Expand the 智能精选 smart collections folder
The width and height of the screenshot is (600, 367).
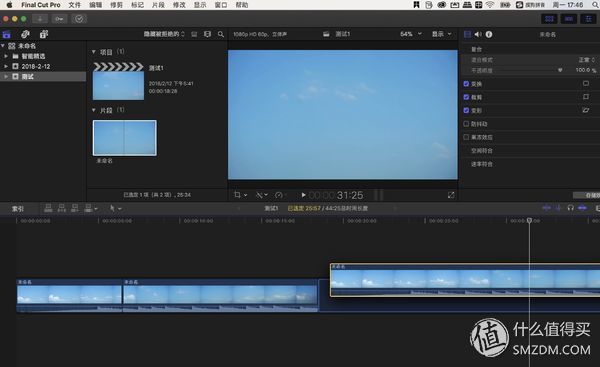(6, 56)
